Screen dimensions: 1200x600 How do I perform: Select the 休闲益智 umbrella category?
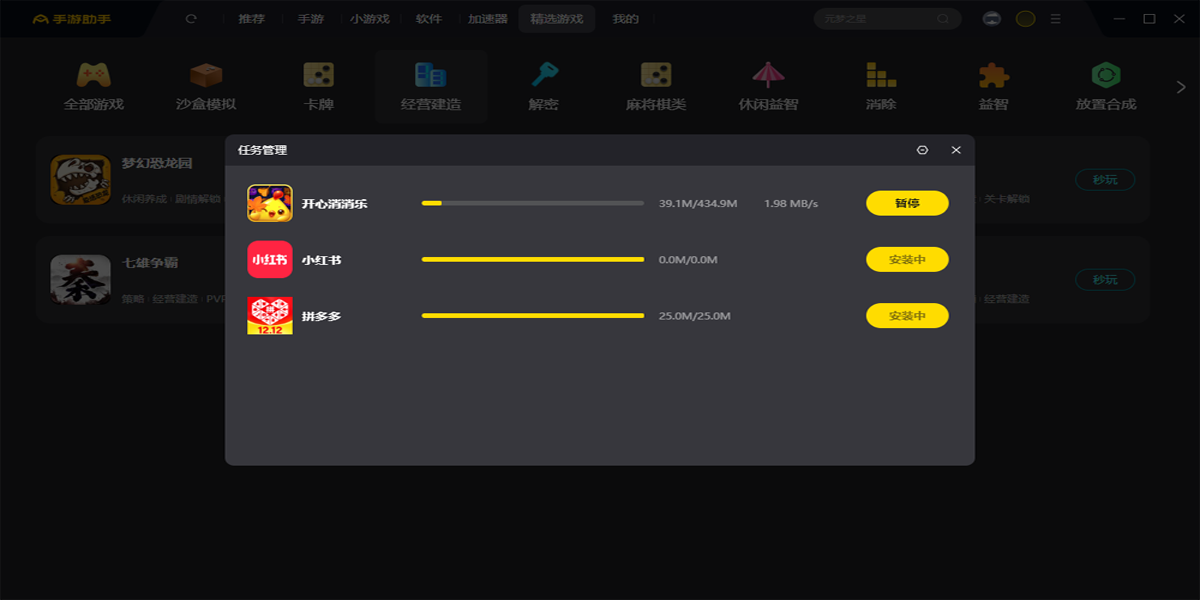click(768, 87)
